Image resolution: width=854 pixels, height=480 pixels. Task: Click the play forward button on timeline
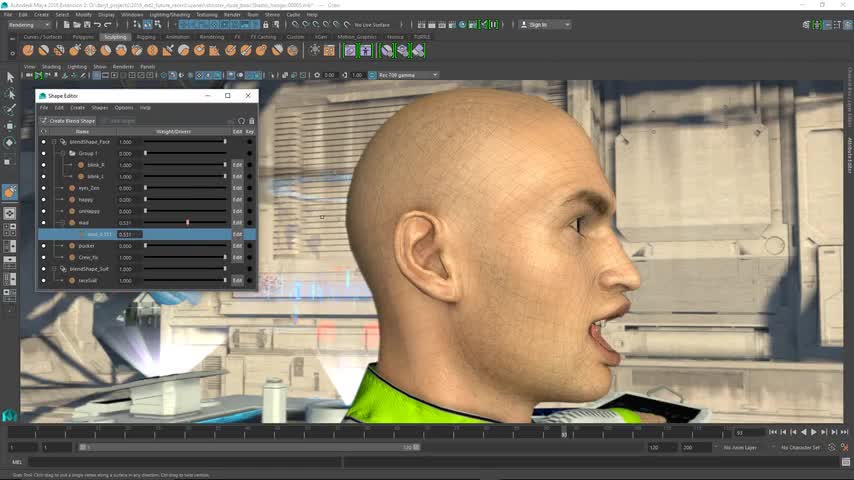pyautogui.click(x=813, y=432)
